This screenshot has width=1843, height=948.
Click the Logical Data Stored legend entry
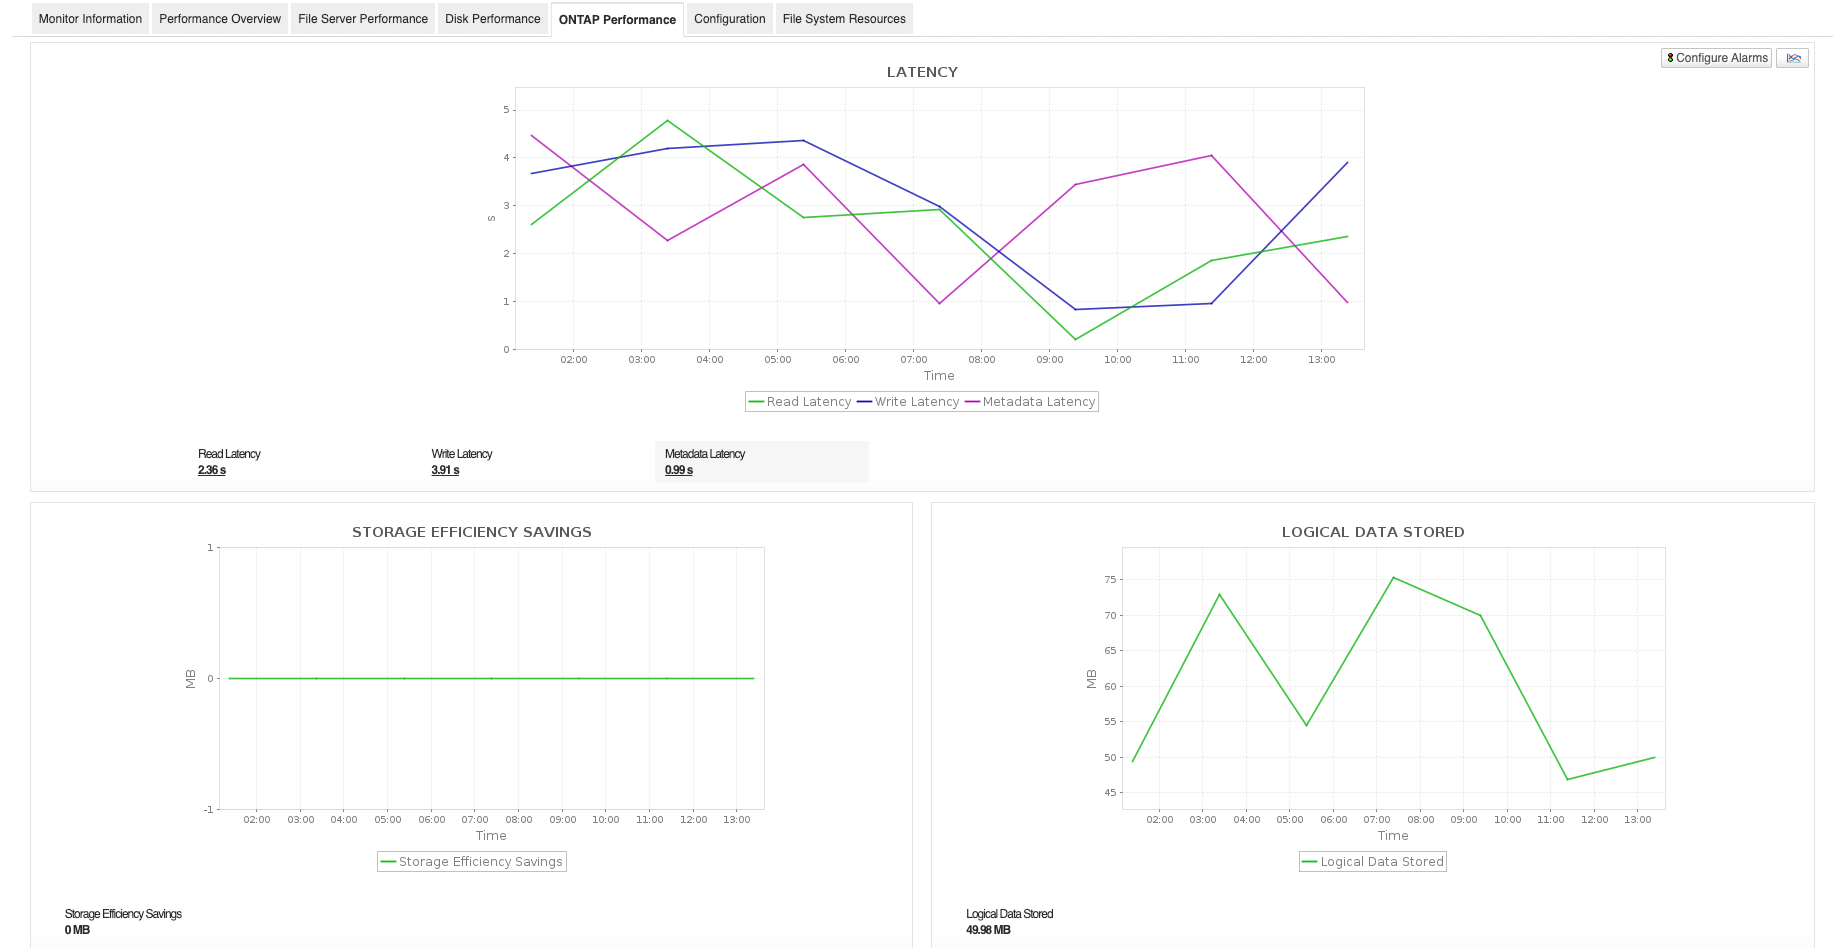coord(1373,862)
